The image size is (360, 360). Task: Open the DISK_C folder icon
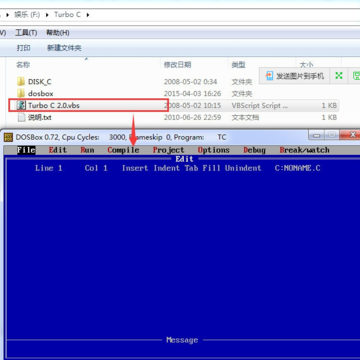point(21,82)
